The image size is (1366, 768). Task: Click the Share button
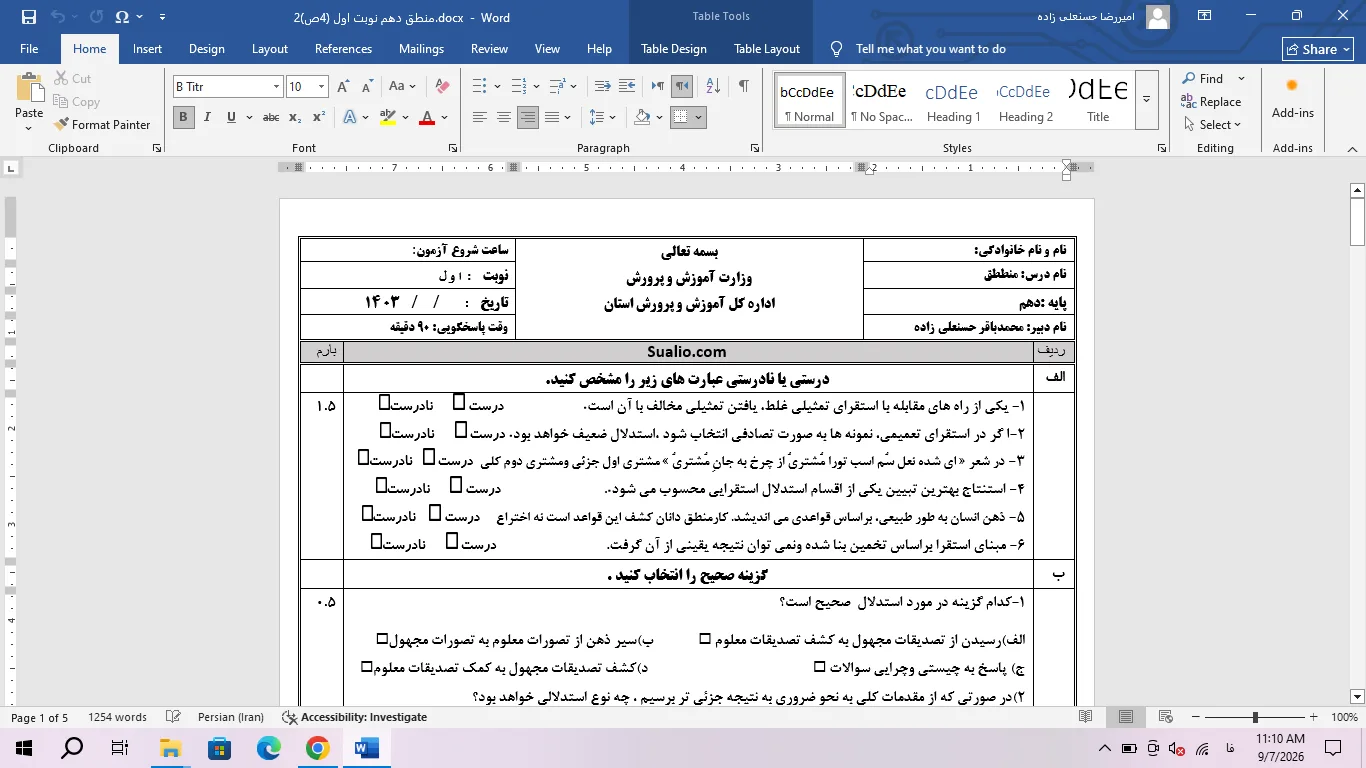coord(1318,49)
